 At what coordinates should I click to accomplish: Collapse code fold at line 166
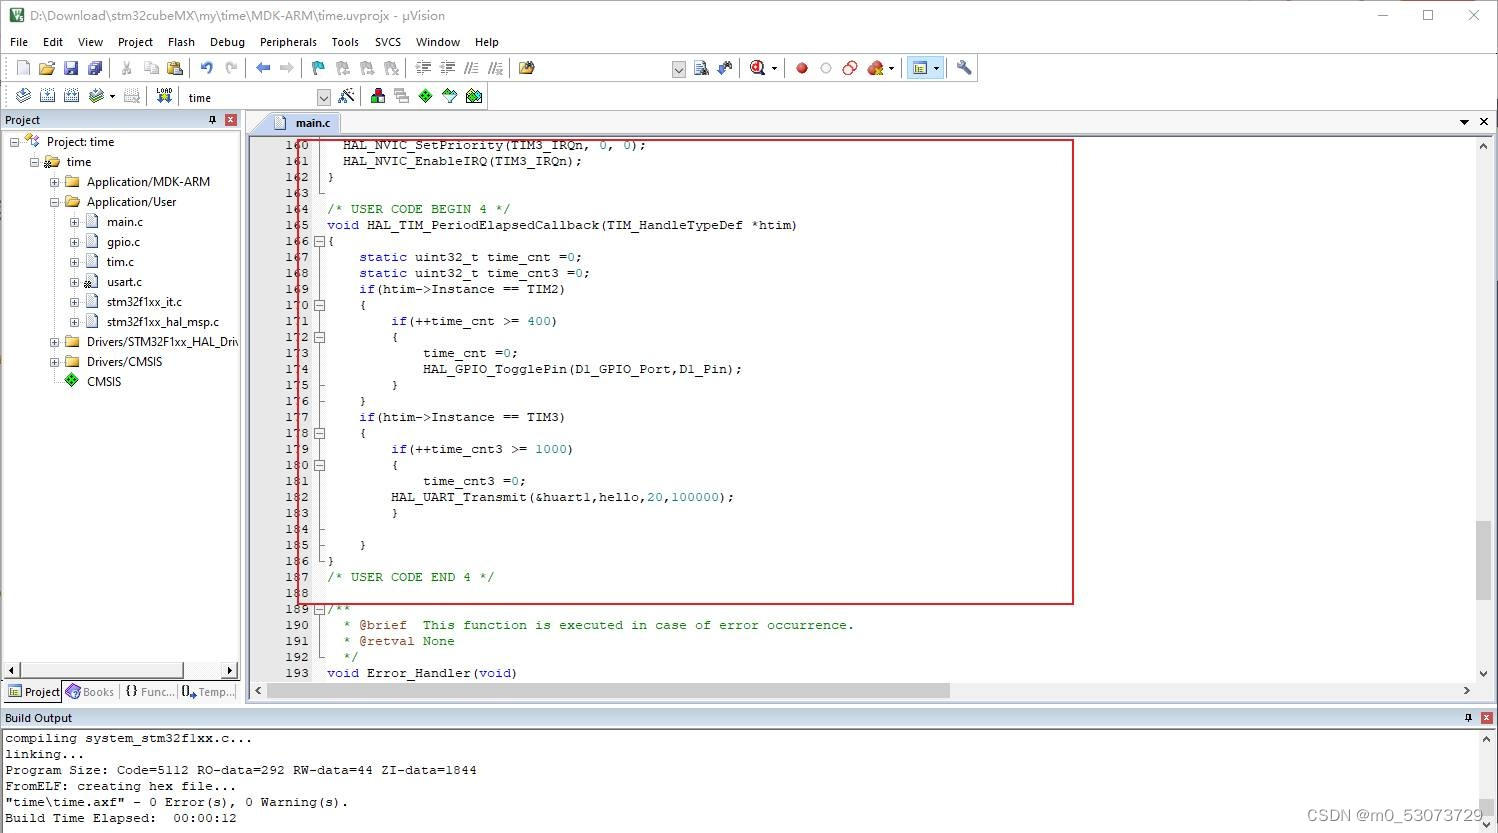point(319,241)
